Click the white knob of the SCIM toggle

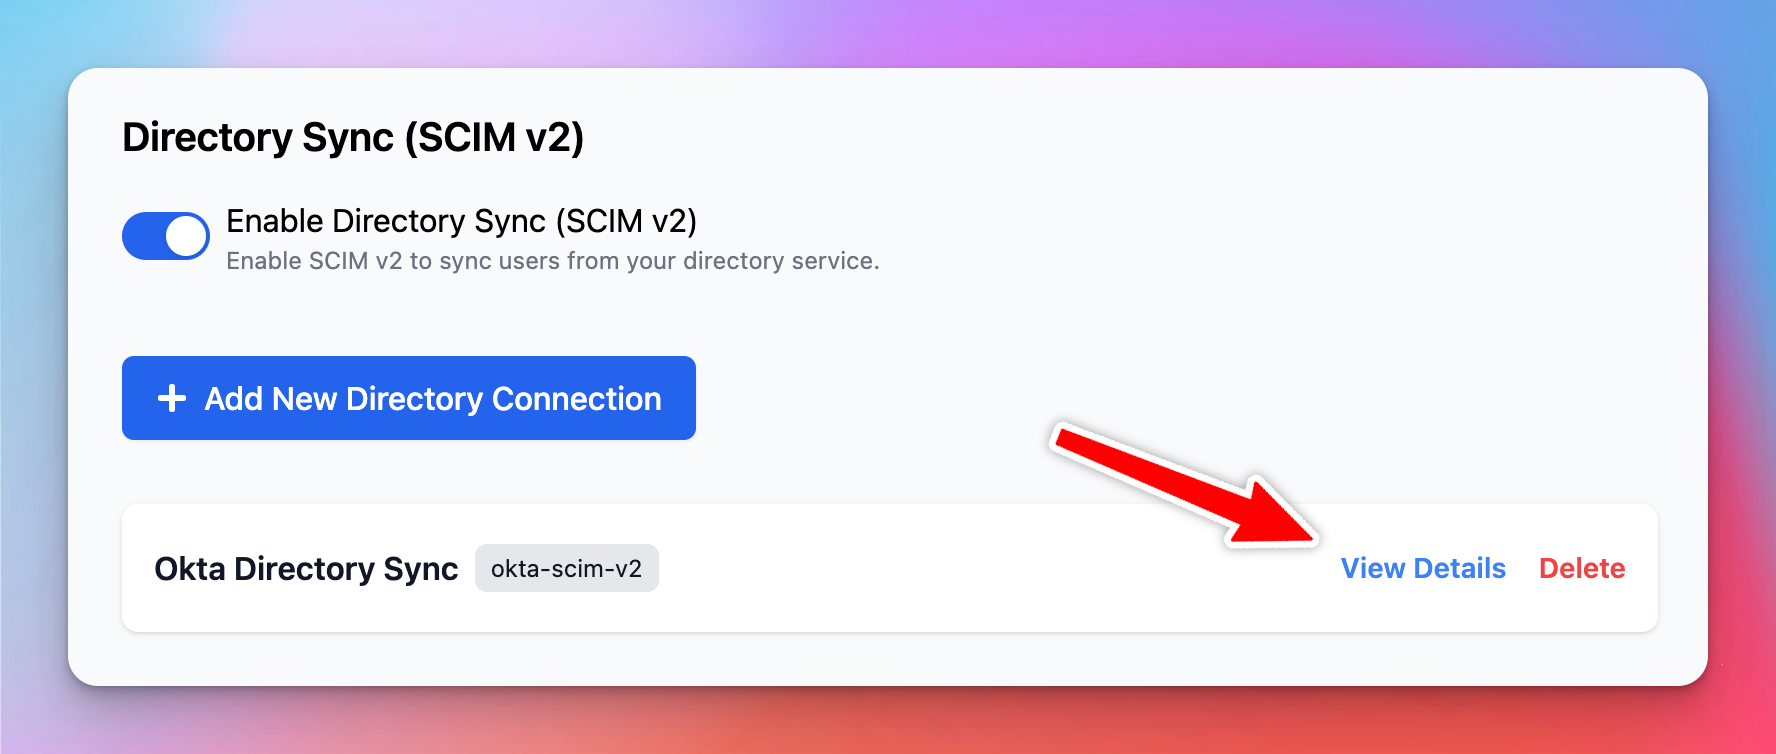[186, 236]
